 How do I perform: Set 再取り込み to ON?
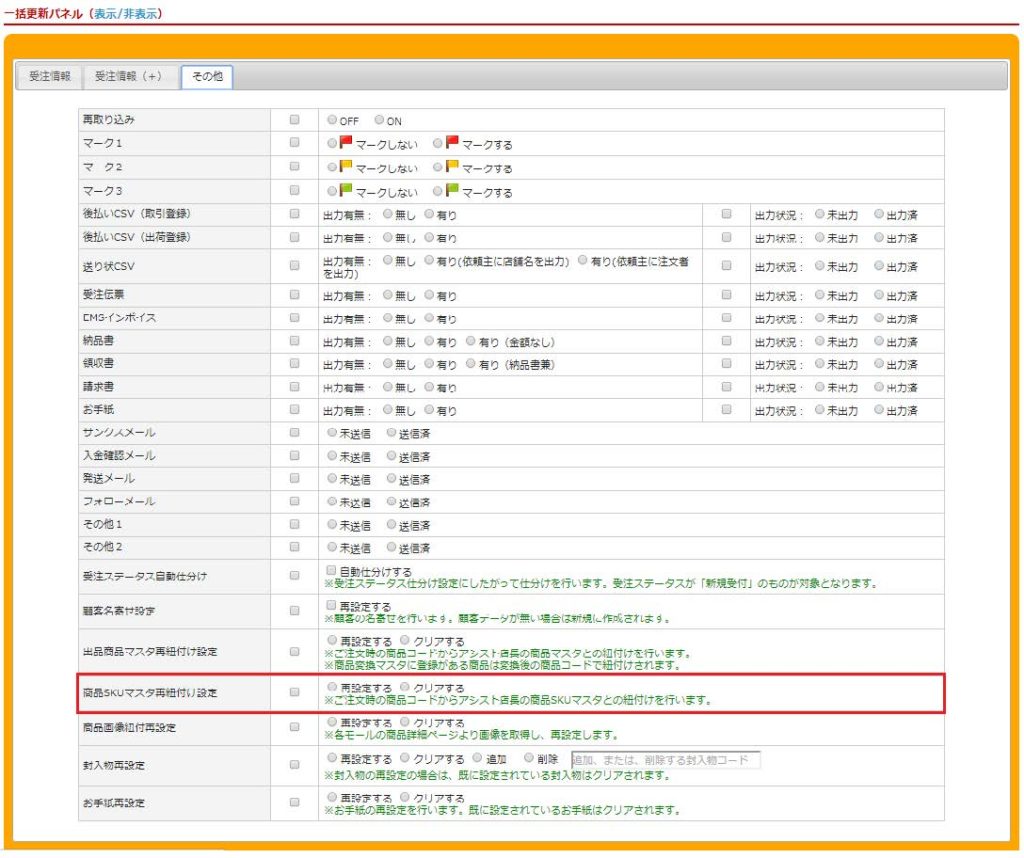380,120
